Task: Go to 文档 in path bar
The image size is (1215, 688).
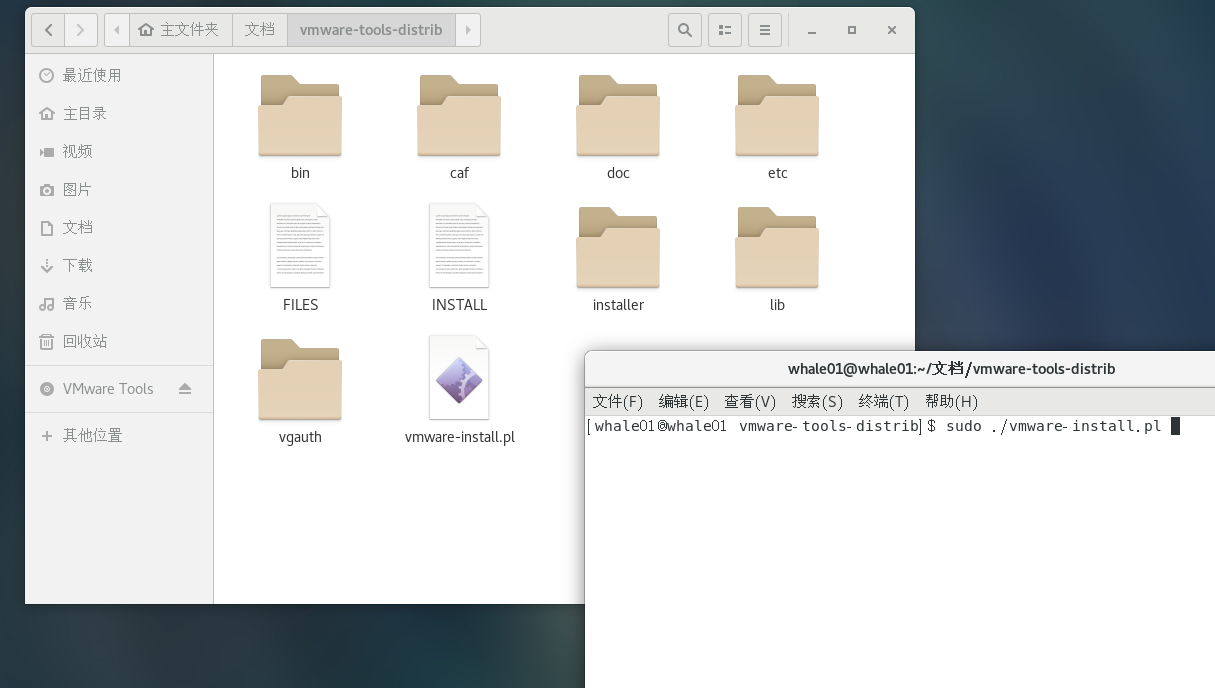Action: pos(259,30)
